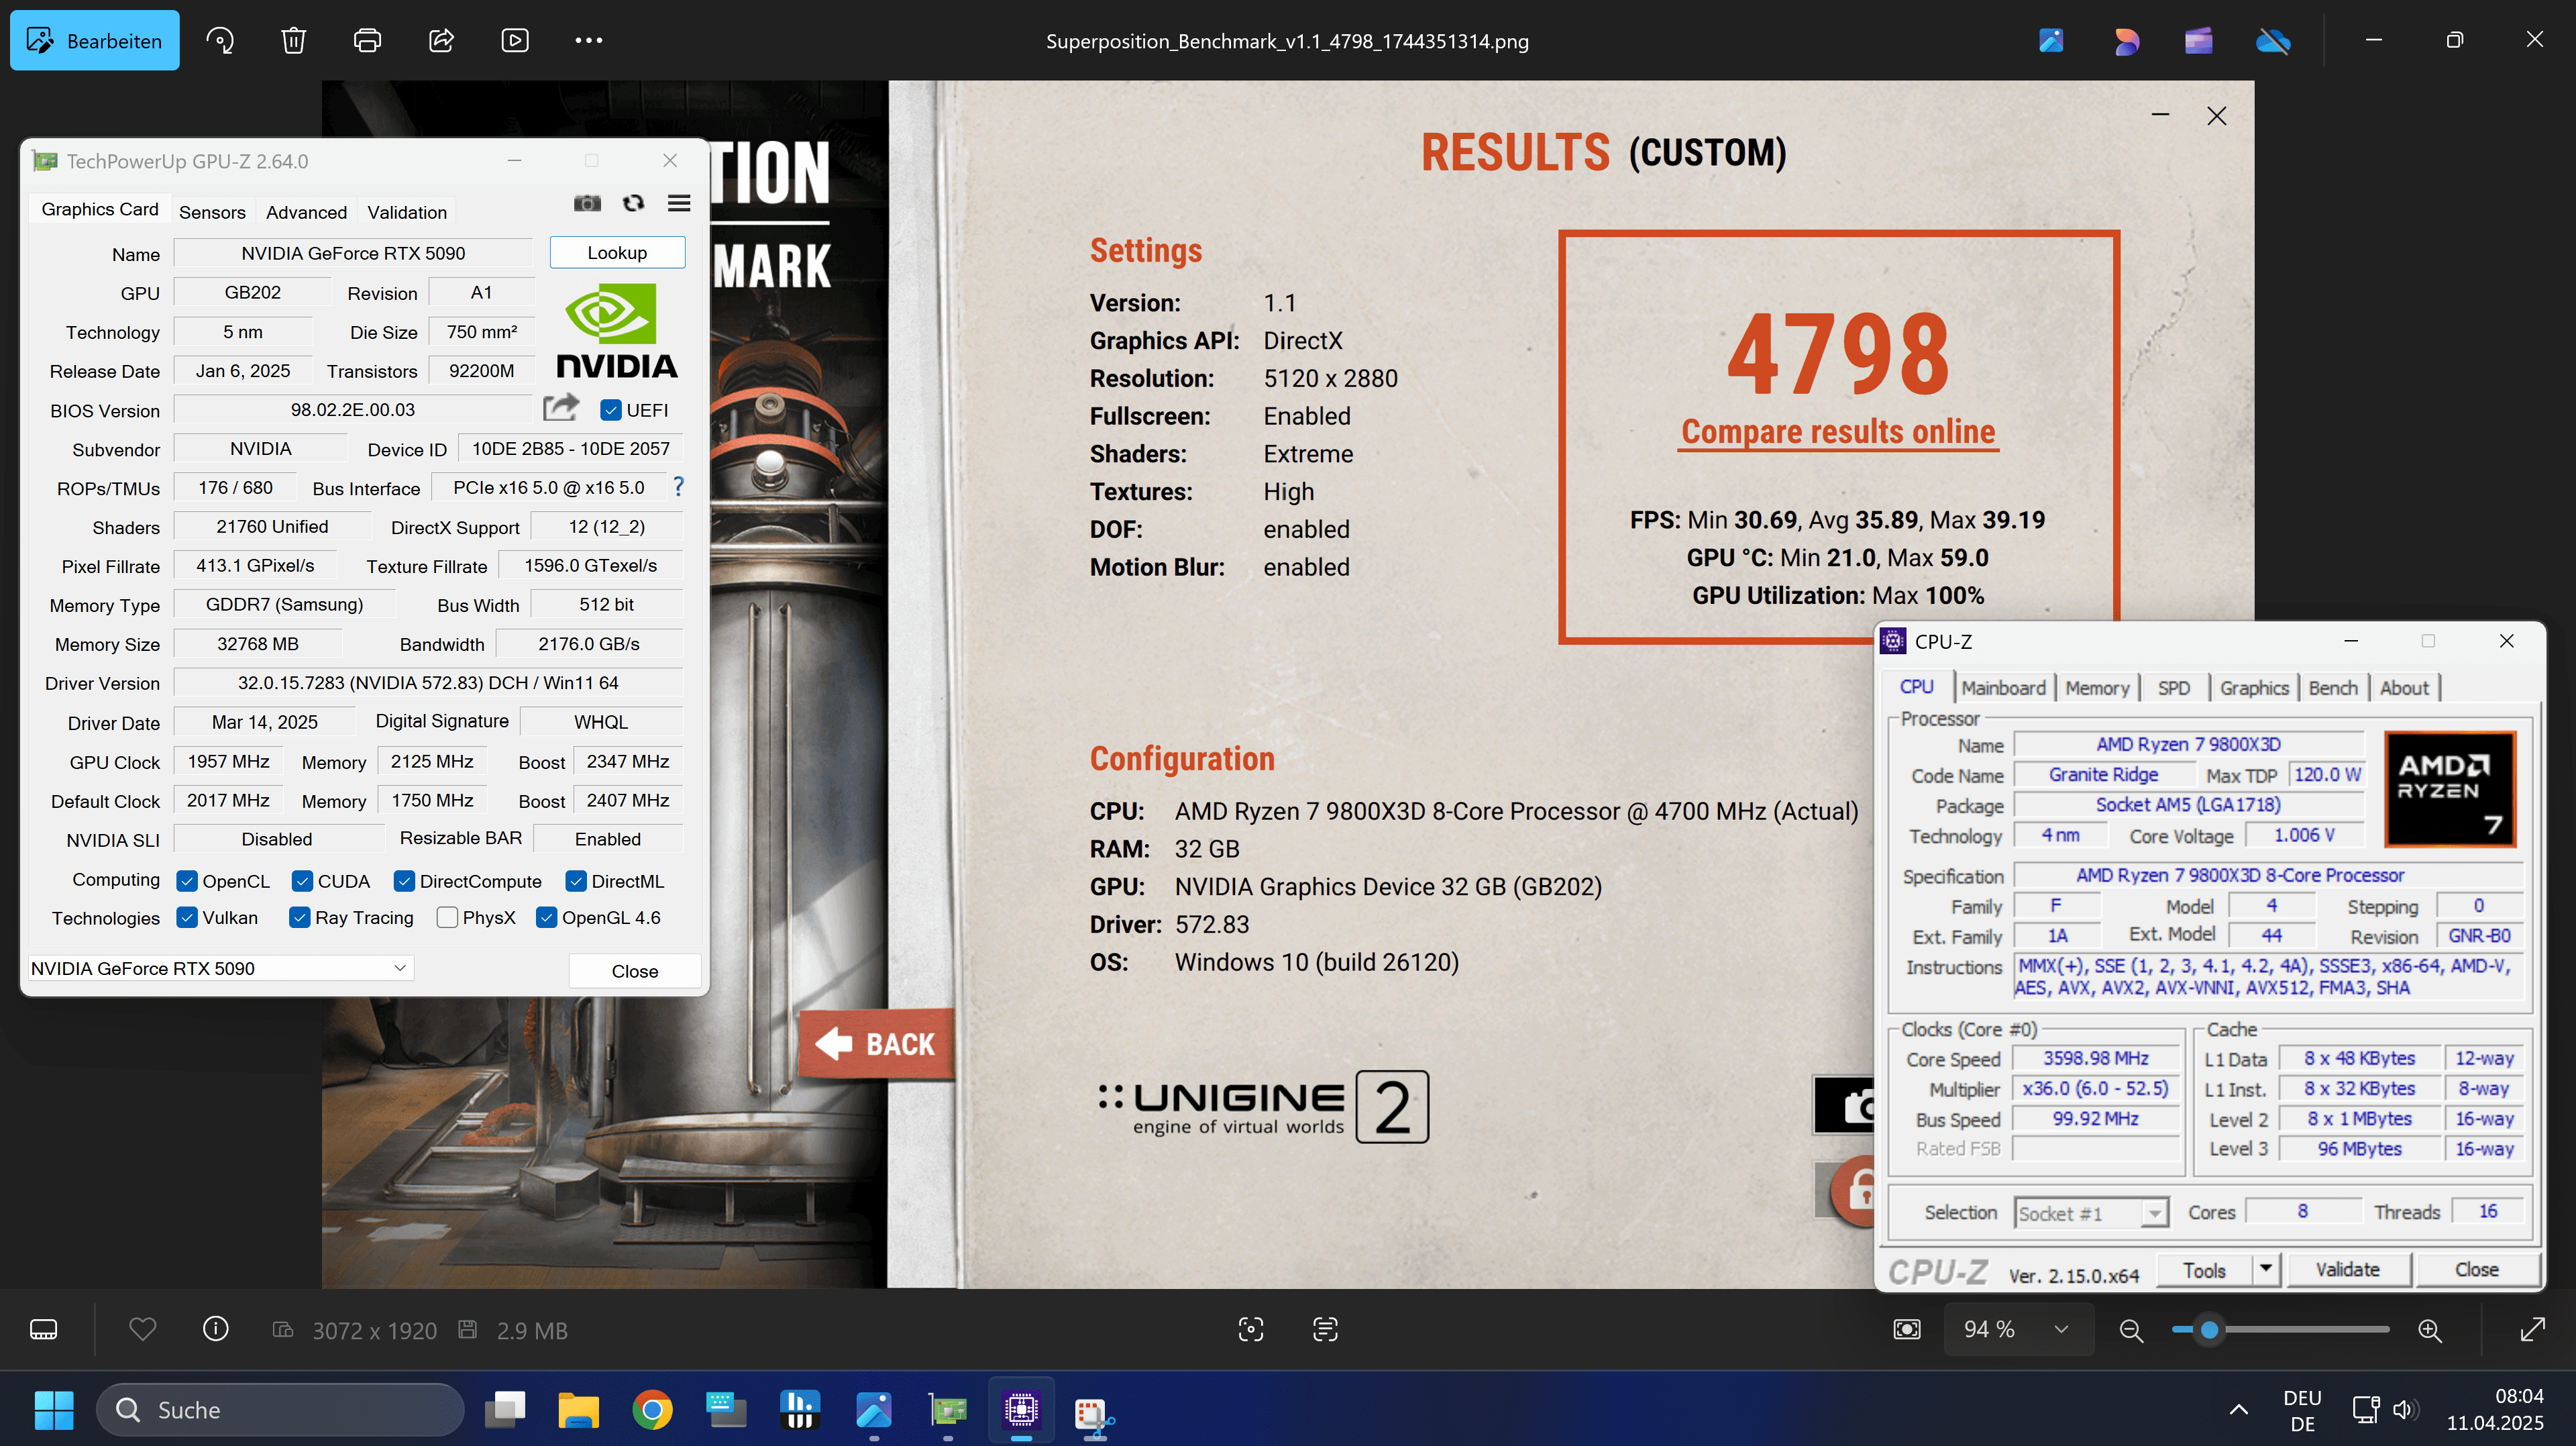Click the Bearbeiten edit button
This screenshot has height=1446, width=2576.
coord(95,40)
